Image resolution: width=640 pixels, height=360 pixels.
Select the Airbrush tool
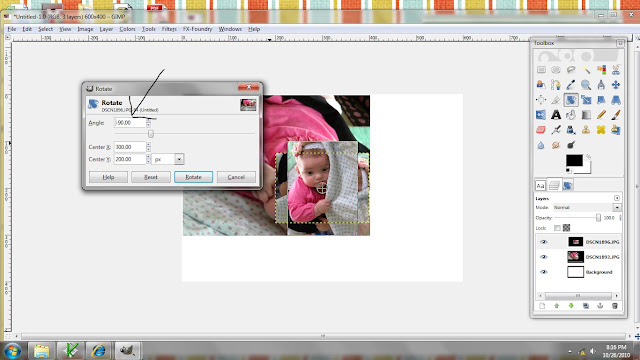[x=556, y=130]
